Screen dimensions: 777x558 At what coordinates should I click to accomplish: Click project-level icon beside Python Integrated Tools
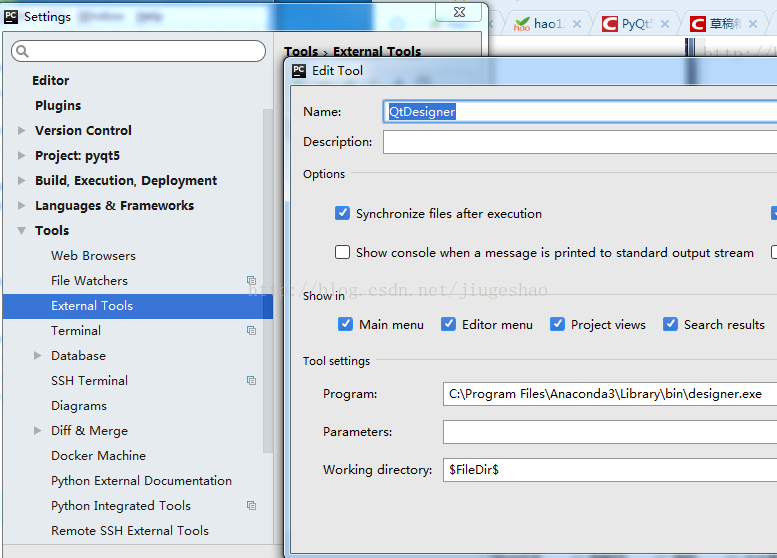point(251,505)
